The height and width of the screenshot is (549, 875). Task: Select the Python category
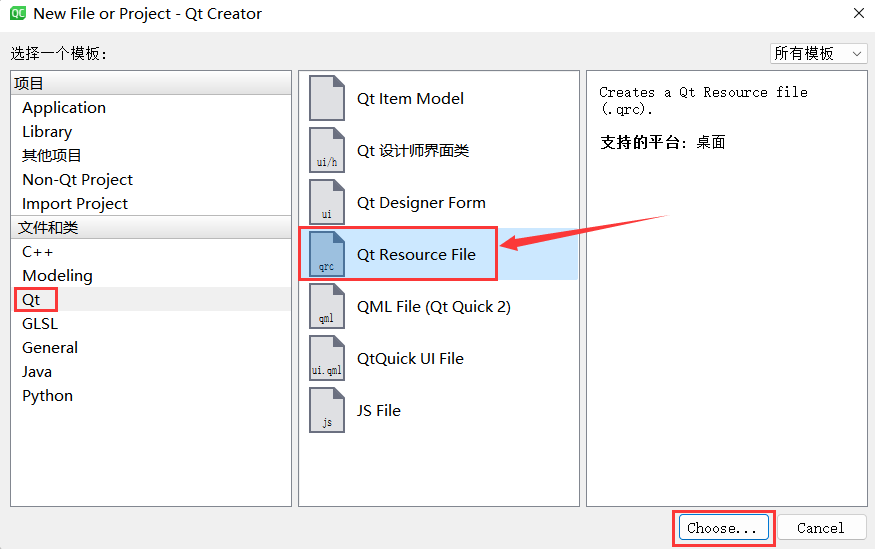47,396
